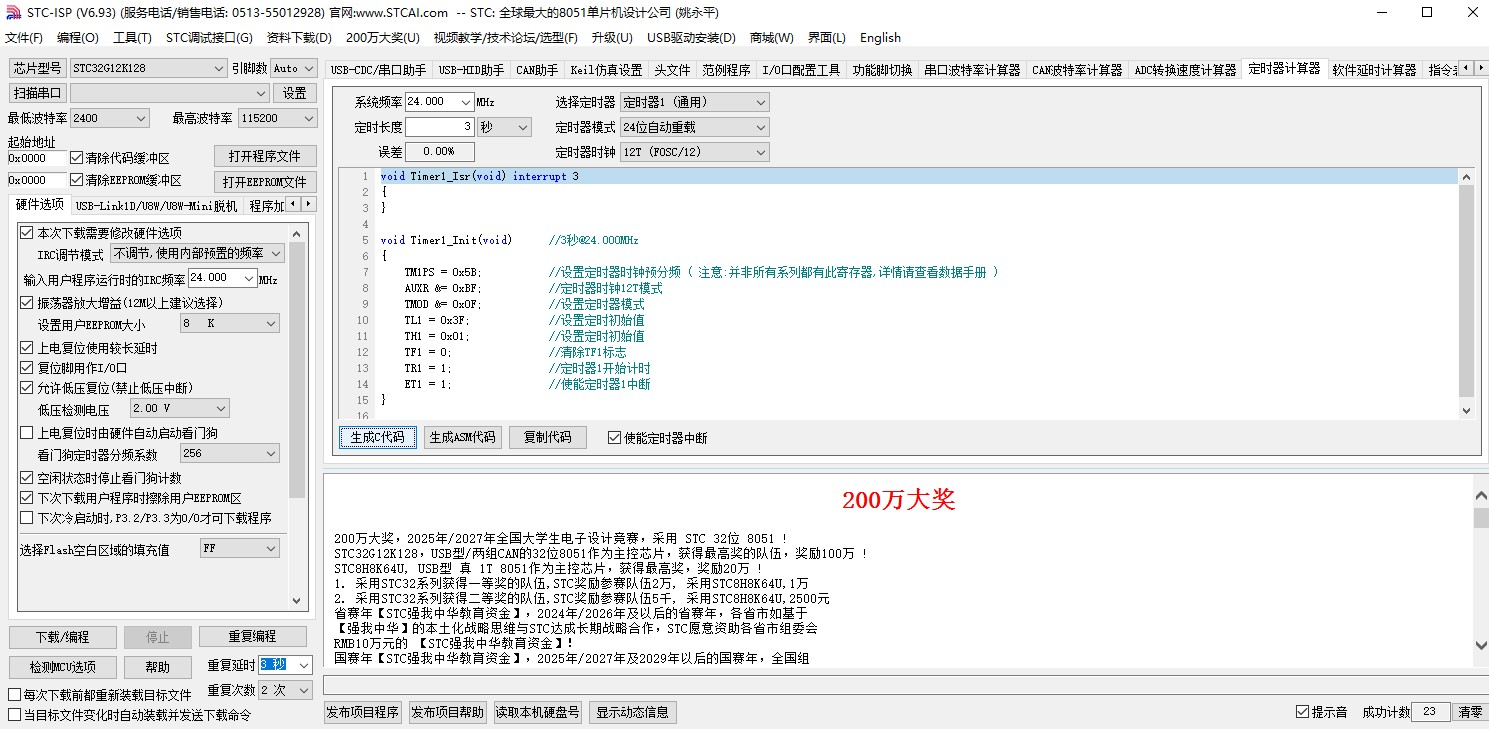Switch to the 软件延时计算器 tab
Image resolution: width=1489 pixels, height=729 pixels.
tap(1374, 70)
